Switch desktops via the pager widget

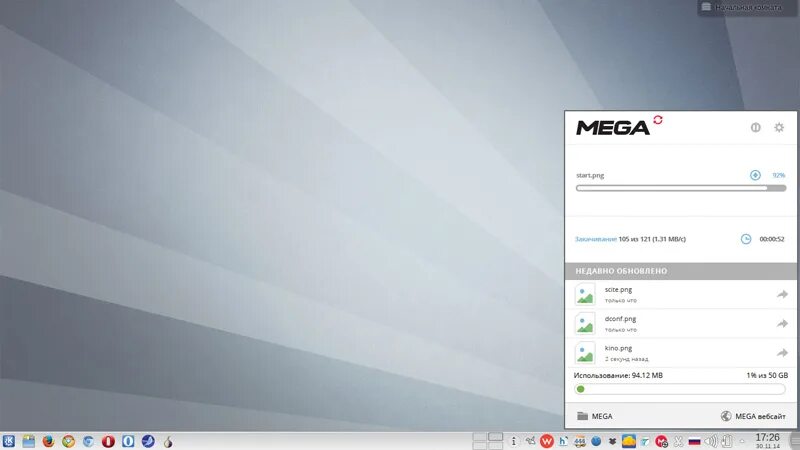tap(488, 441)
